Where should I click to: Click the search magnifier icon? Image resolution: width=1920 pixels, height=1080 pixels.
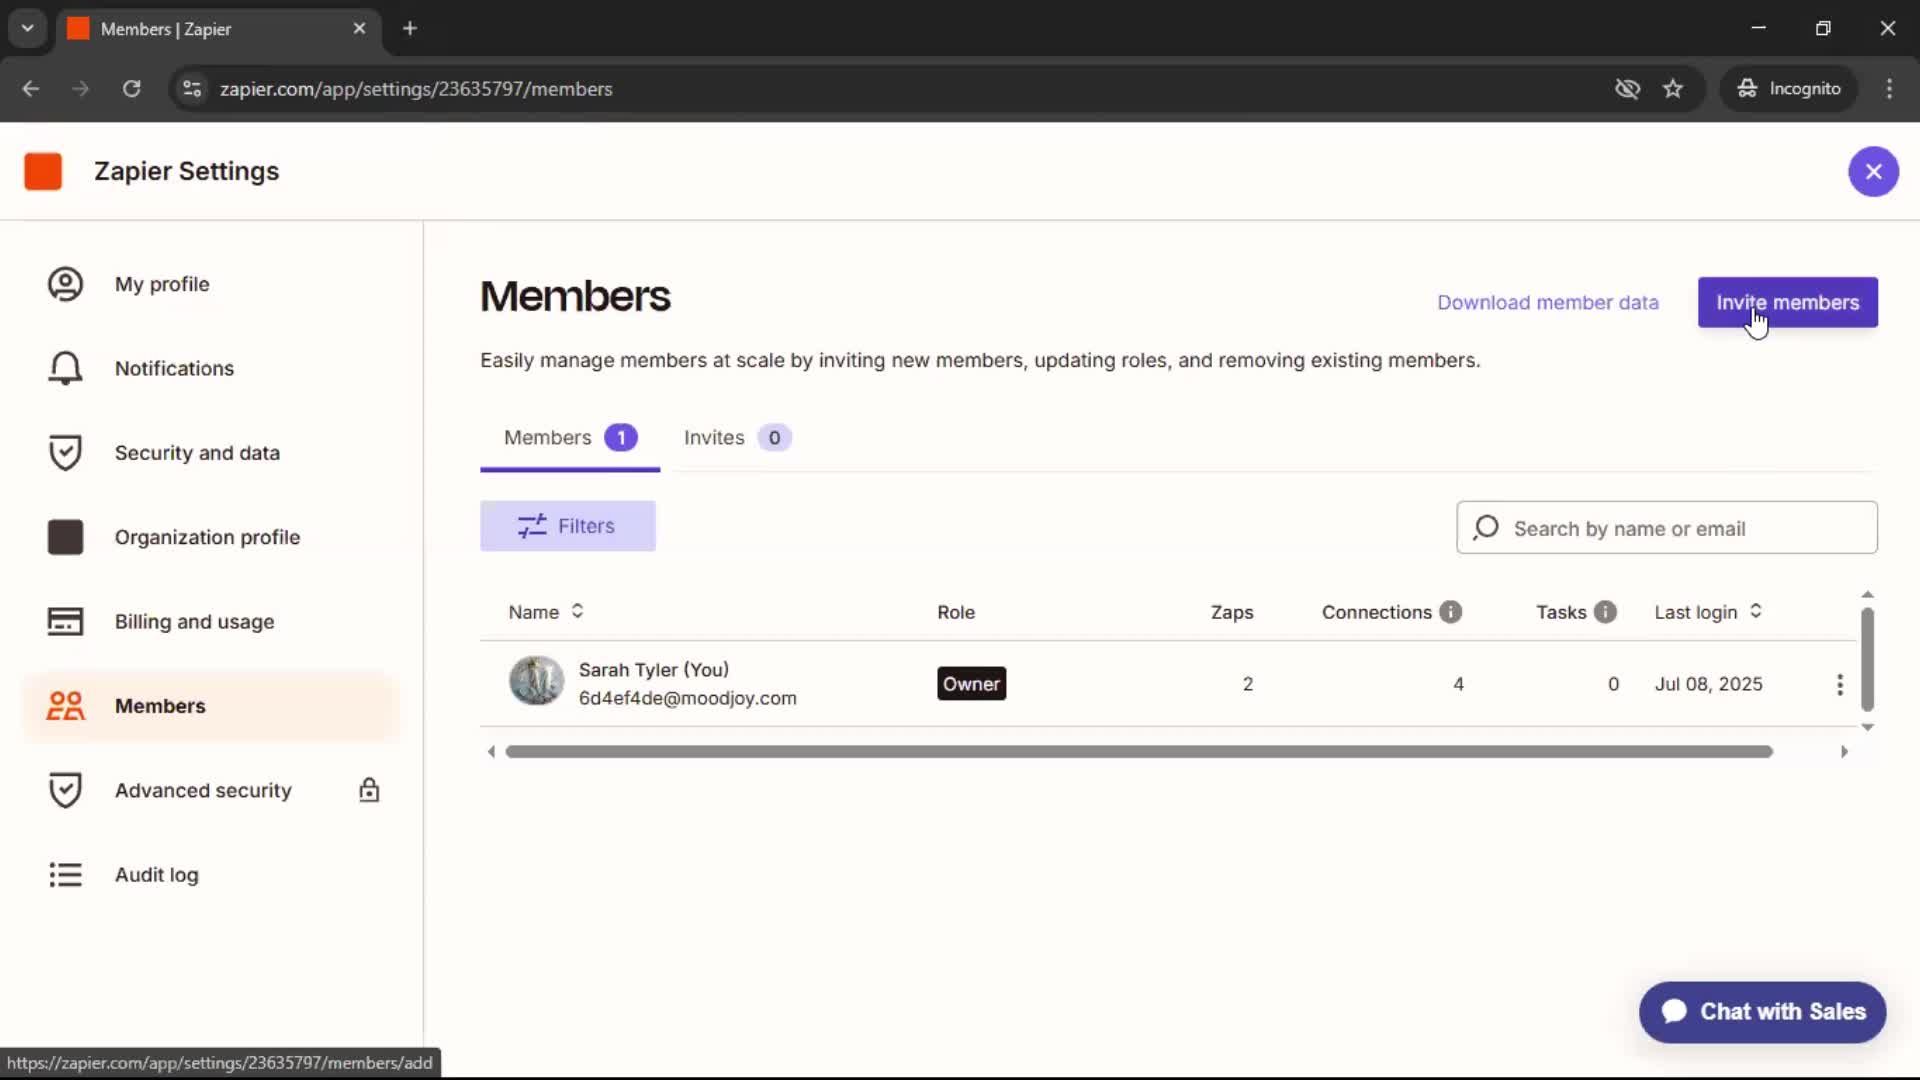click(1486, 527)
